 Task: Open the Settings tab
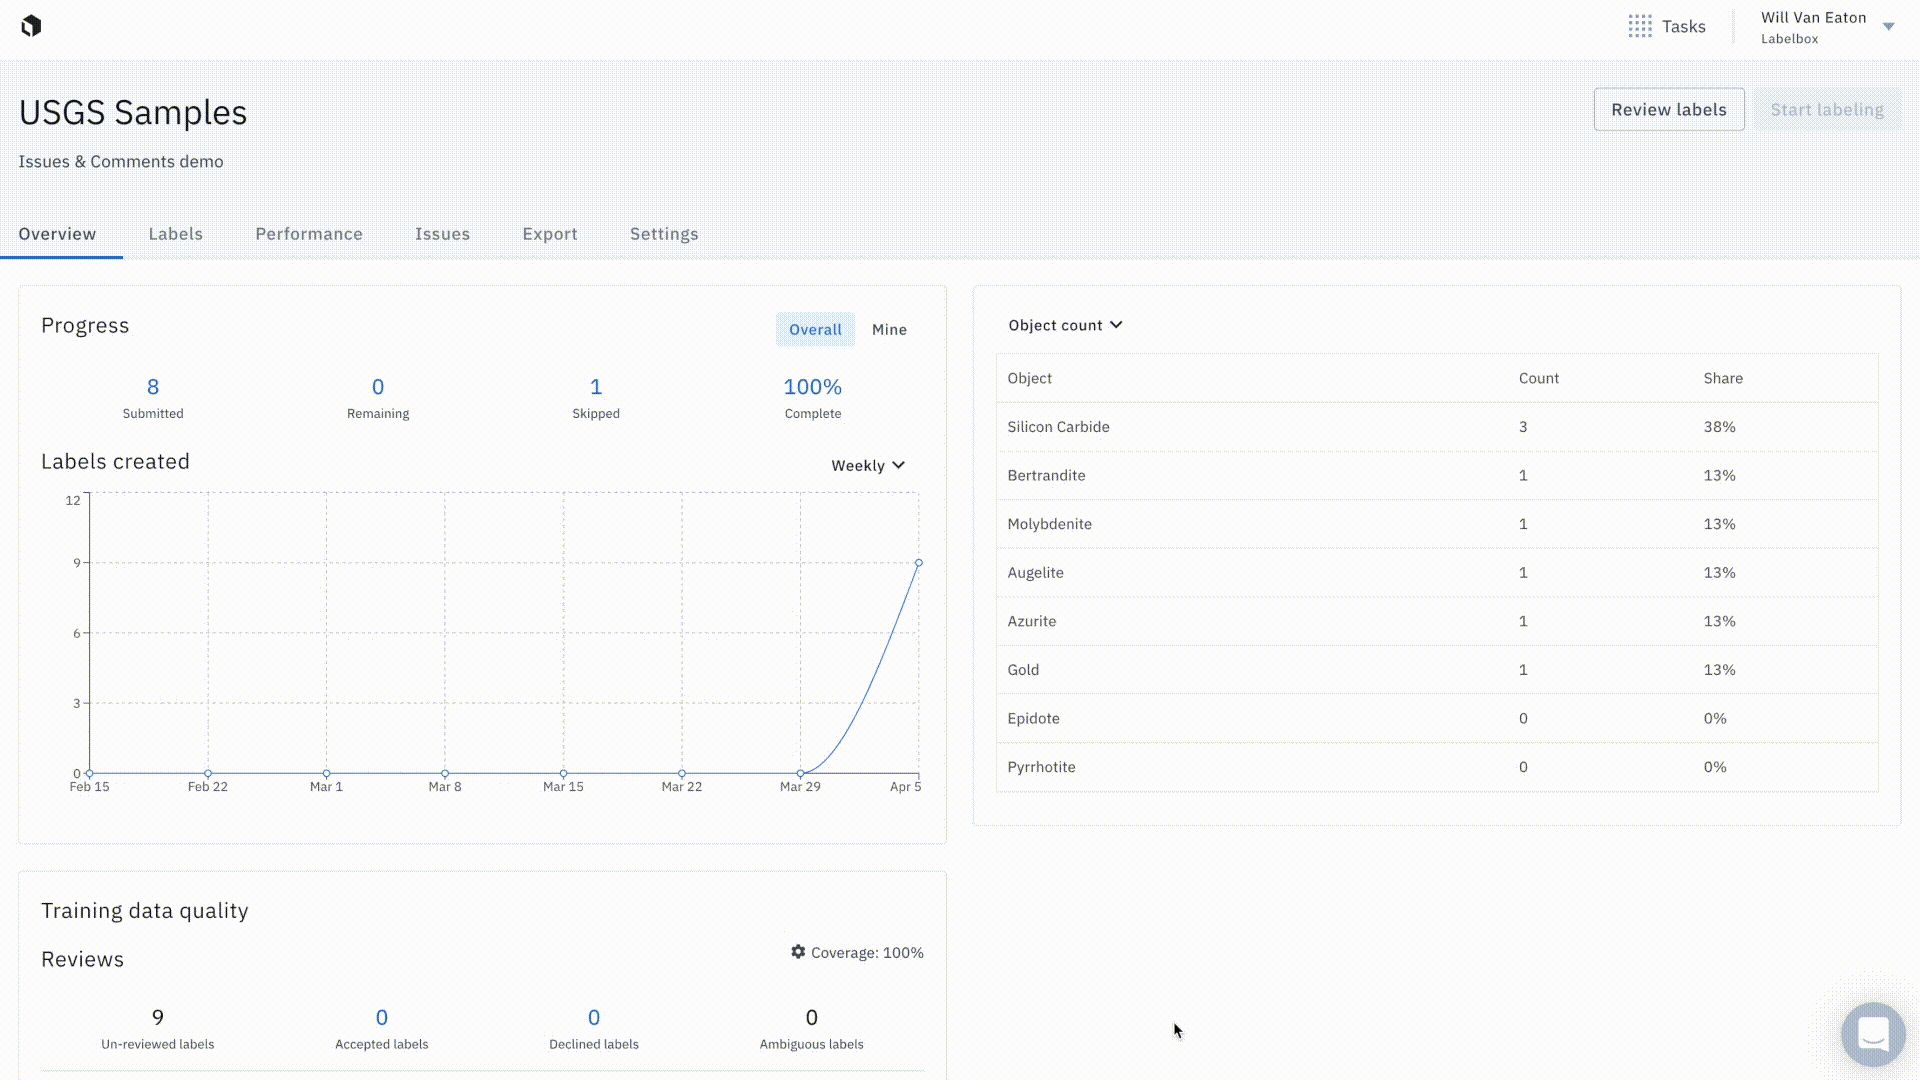tap(664, 234)
